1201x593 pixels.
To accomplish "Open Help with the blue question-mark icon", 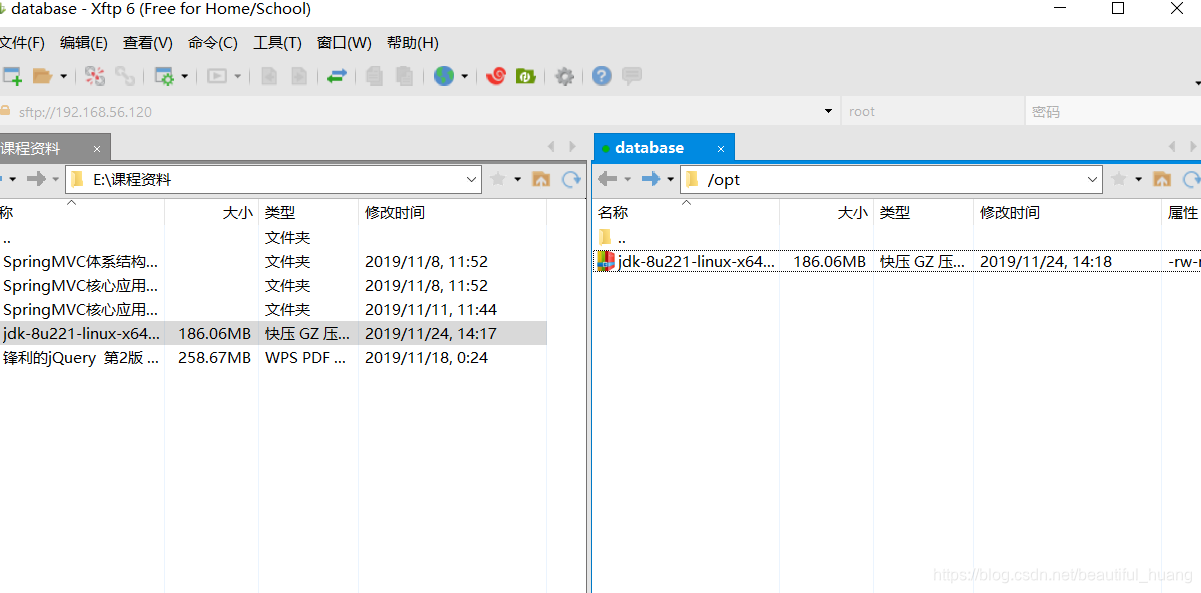I will click(601, 76).
